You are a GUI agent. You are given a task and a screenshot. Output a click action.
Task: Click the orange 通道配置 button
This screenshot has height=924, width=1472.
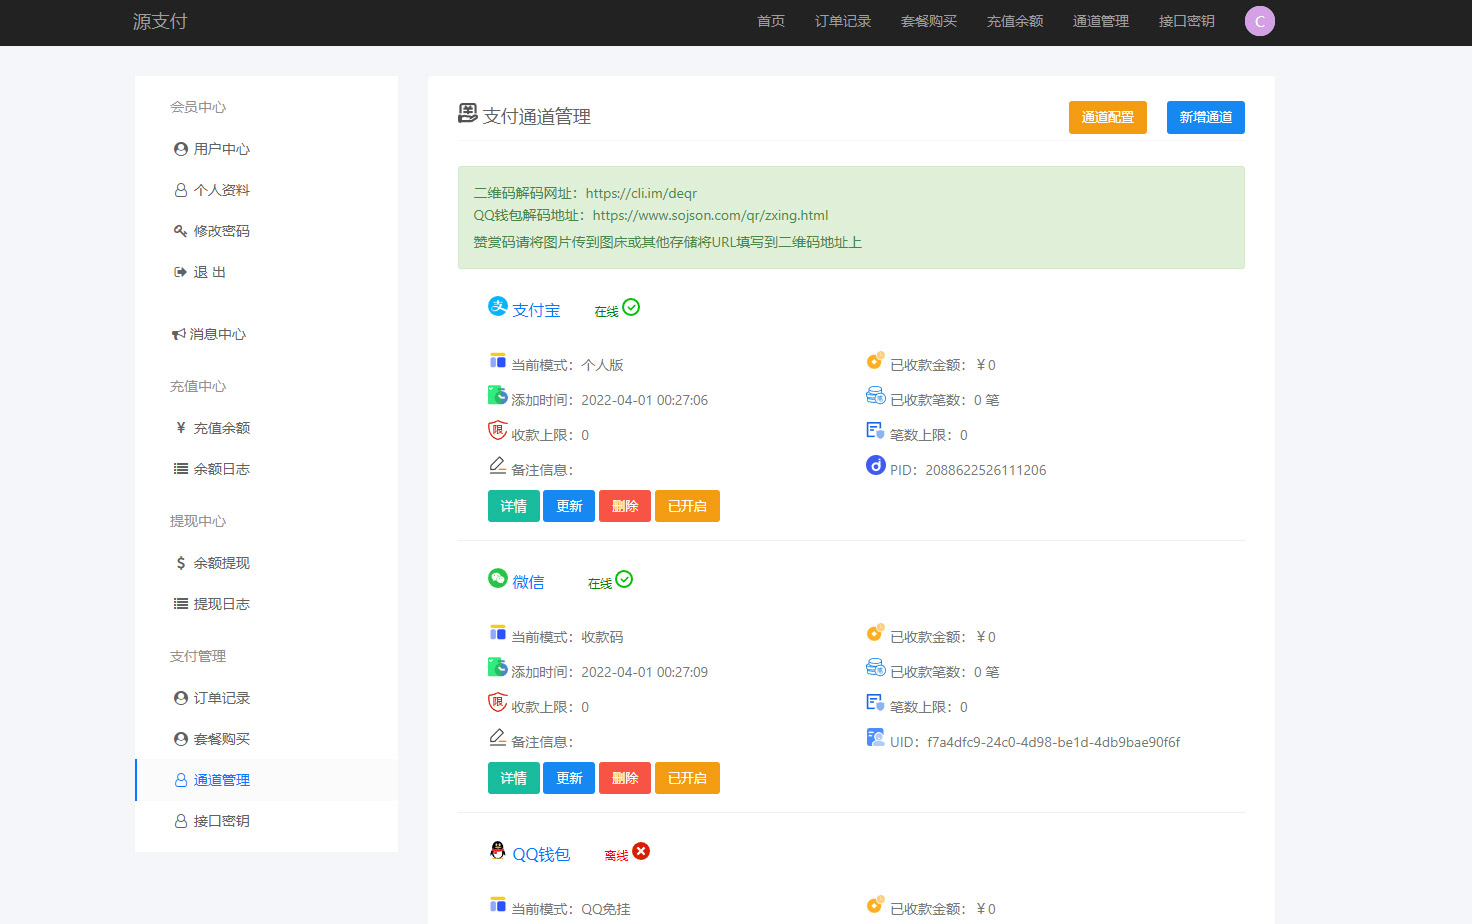click(x=1108, y=117)
